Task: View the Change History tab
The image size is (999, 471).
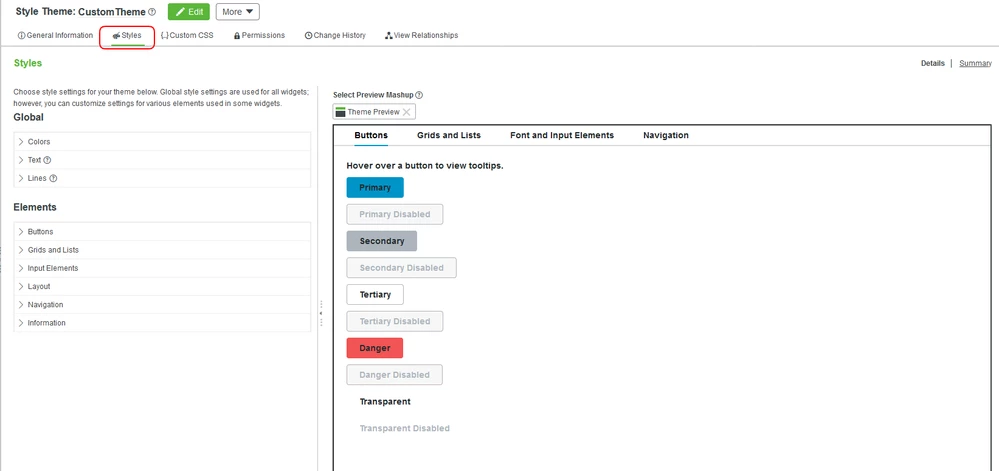Action: coord(335,35)
